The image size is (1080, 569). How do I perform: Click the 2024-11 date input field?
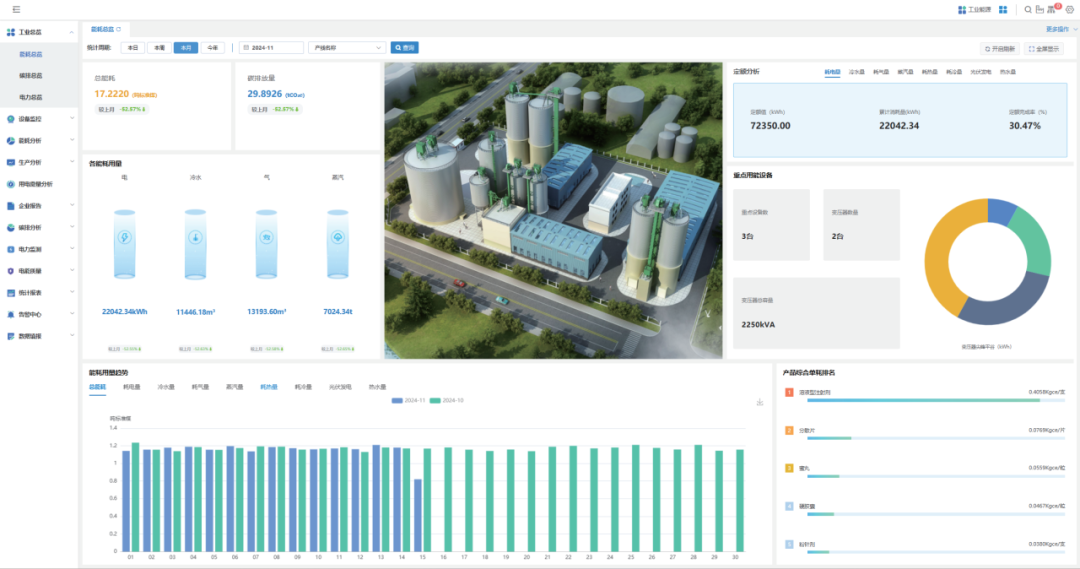coord(270,47)
